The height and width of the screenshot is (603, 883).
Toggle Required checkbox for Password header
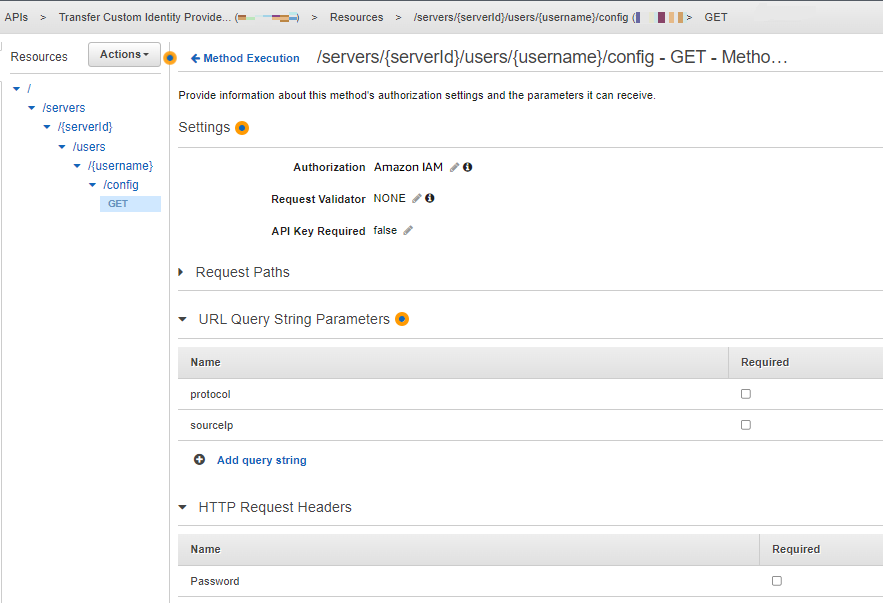[x=777, y=581]
